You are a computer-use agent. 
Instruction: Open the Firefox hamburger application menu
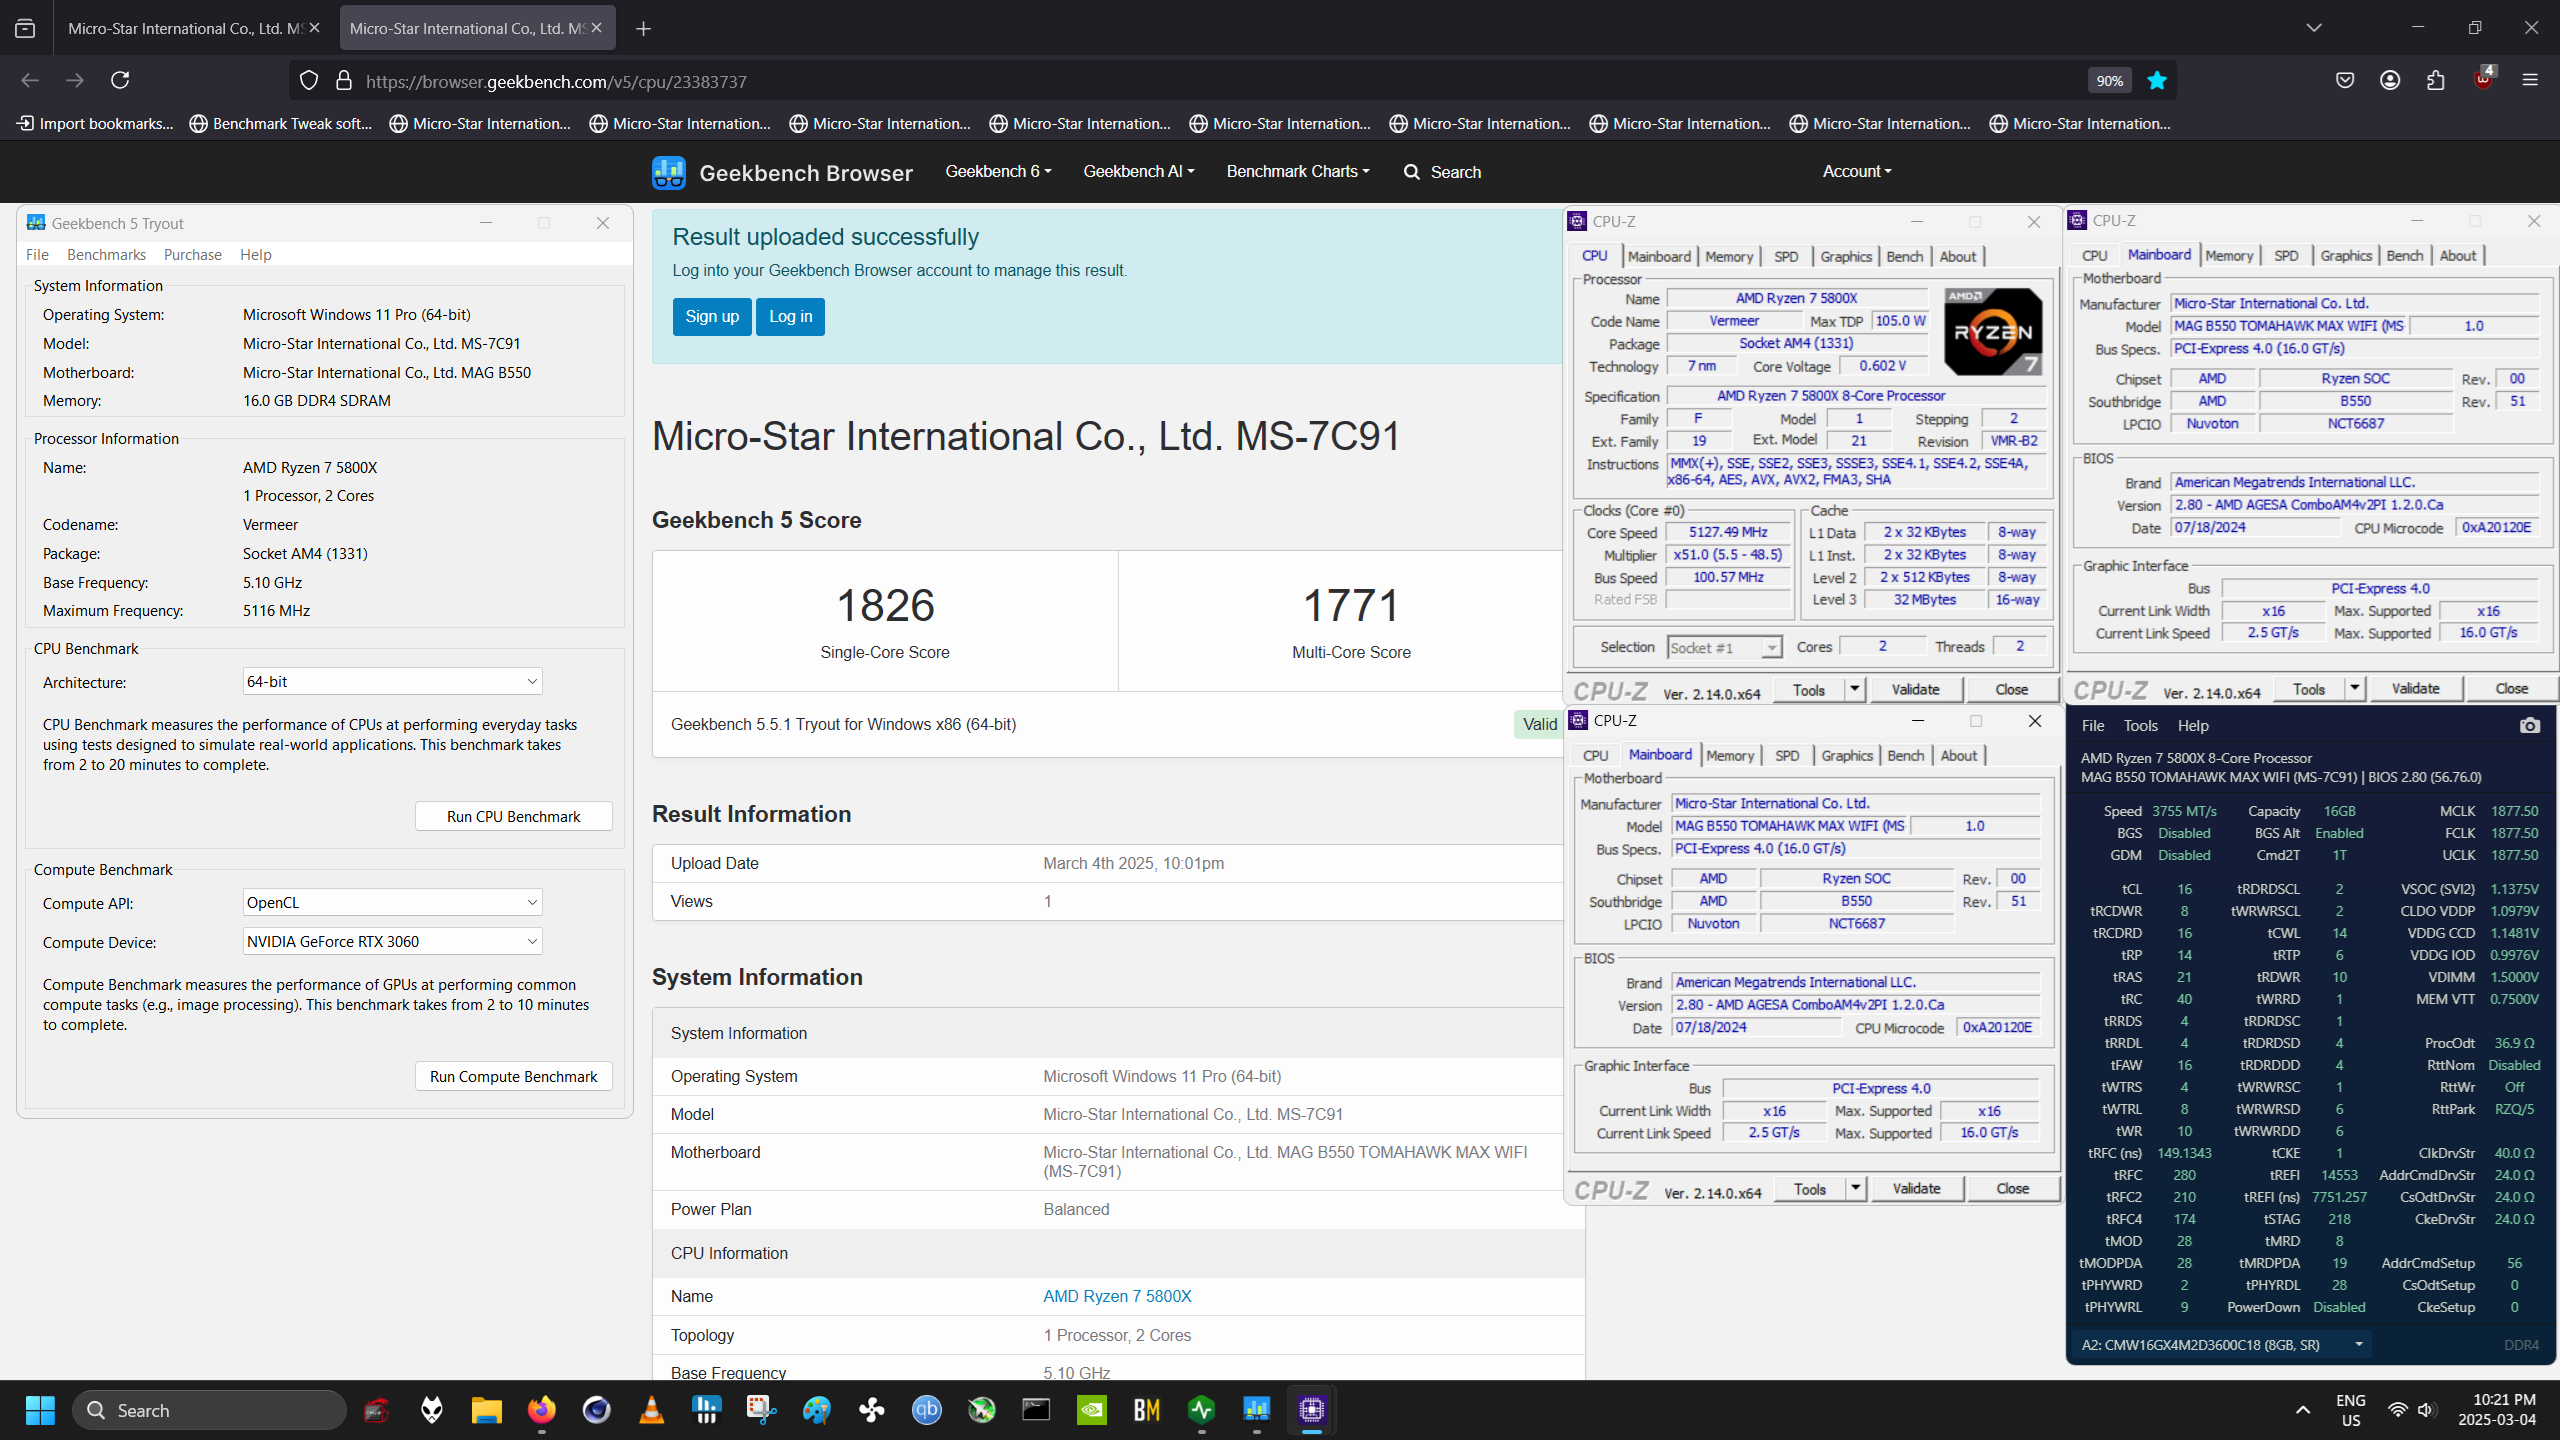(2530, 80)
